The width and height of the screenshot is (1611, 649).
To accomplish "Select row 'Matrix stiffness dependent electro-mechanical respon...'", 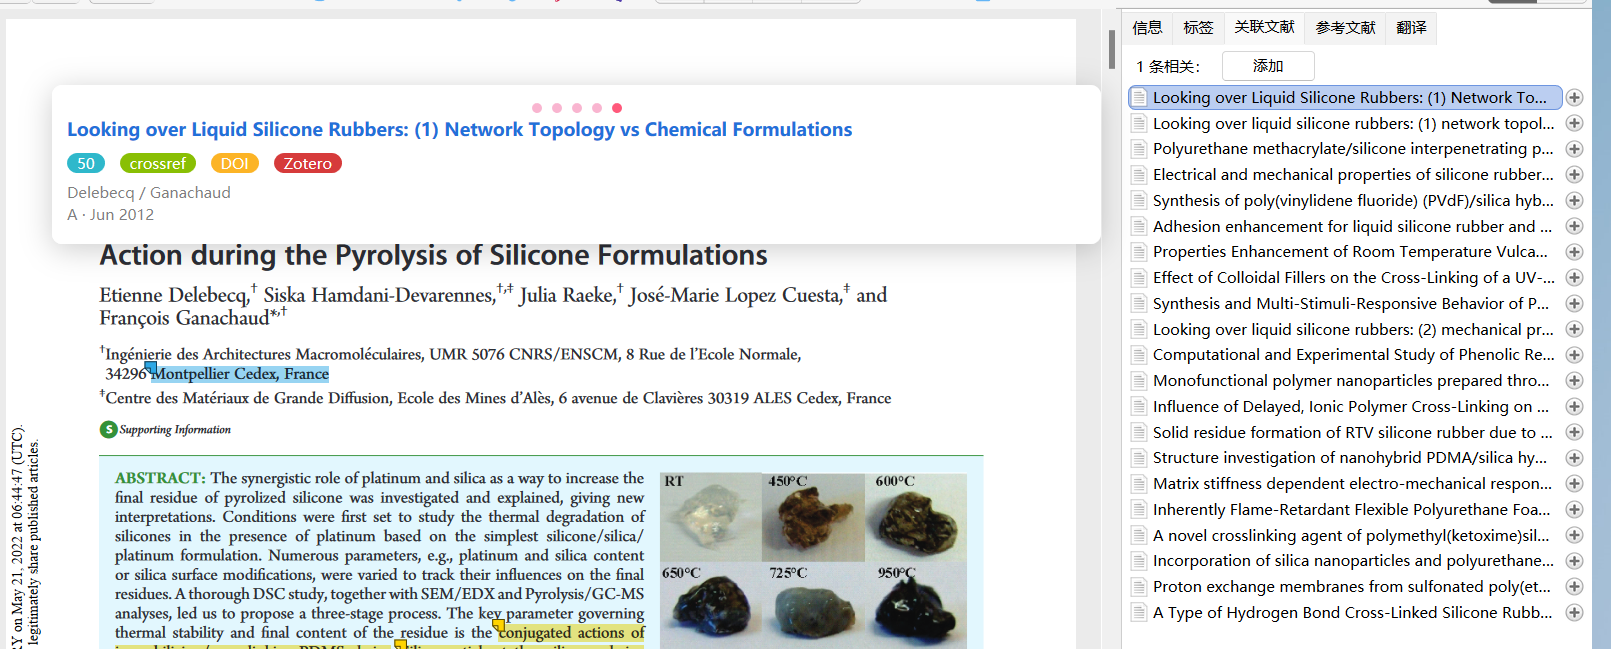I will coord(1345,484).
